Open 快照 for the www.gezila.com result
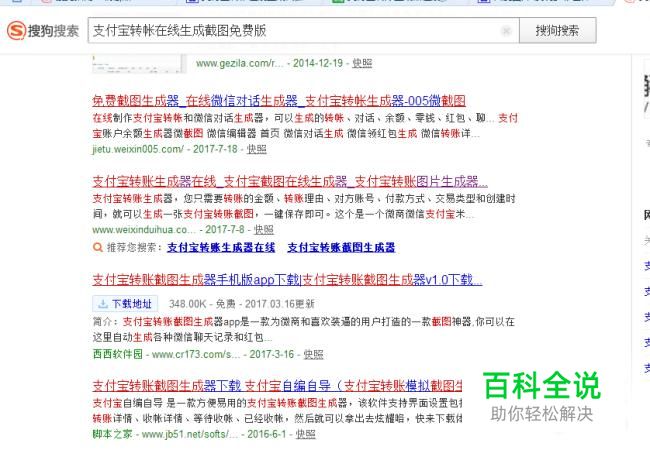The width and height of the screenshot is (650, 457). pos(362,63)
